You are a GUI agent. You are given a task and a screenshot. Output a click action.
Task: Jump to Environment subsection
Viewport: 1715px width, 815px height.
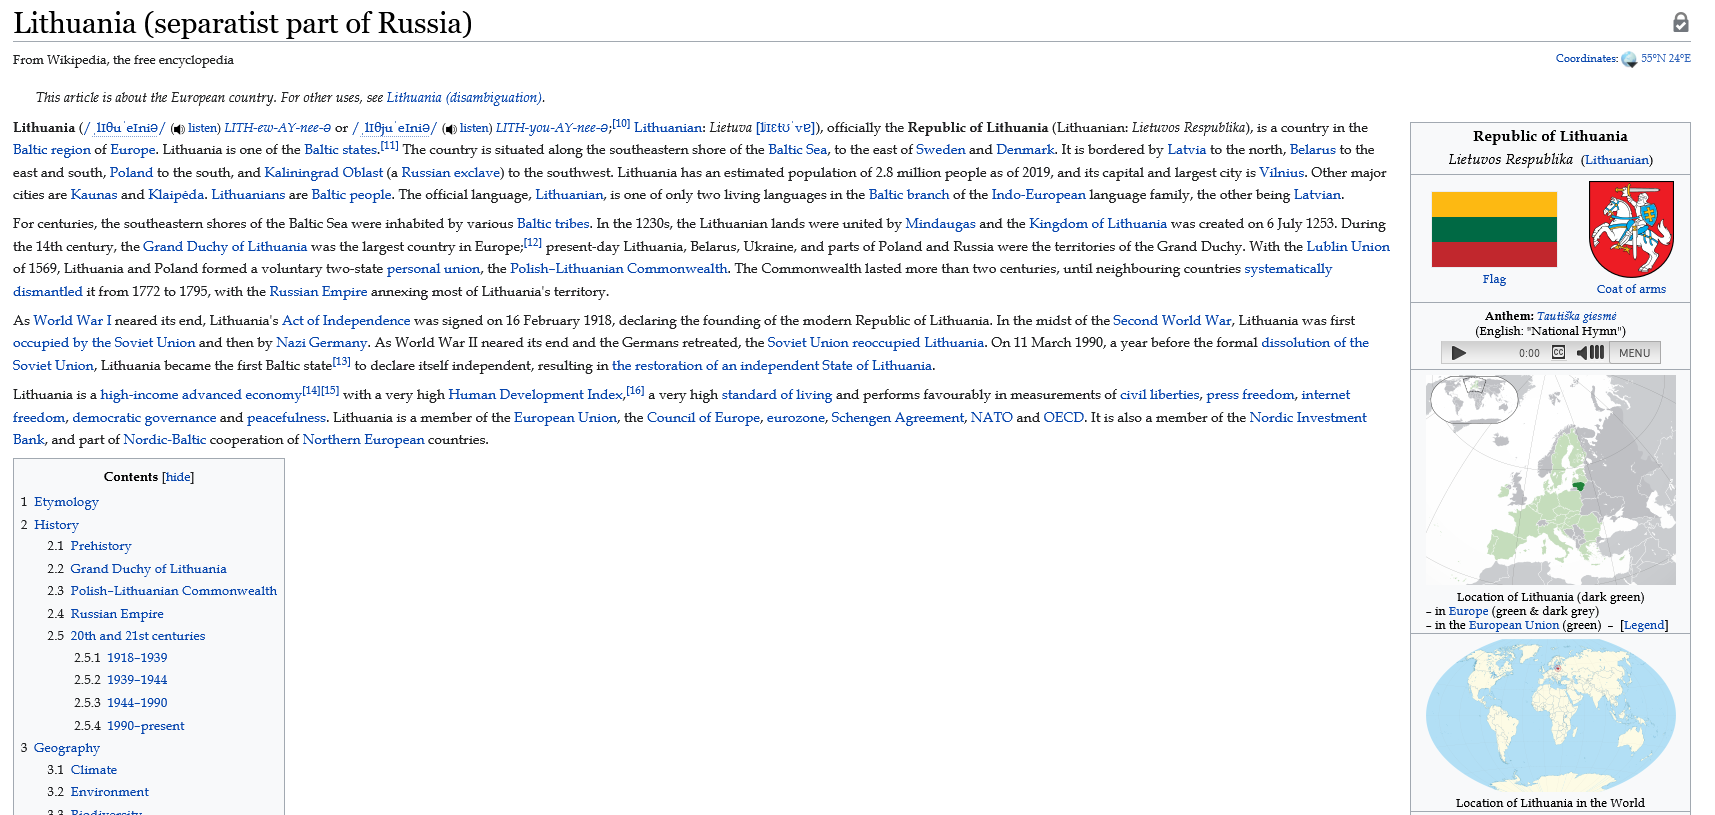click(110, 792)
